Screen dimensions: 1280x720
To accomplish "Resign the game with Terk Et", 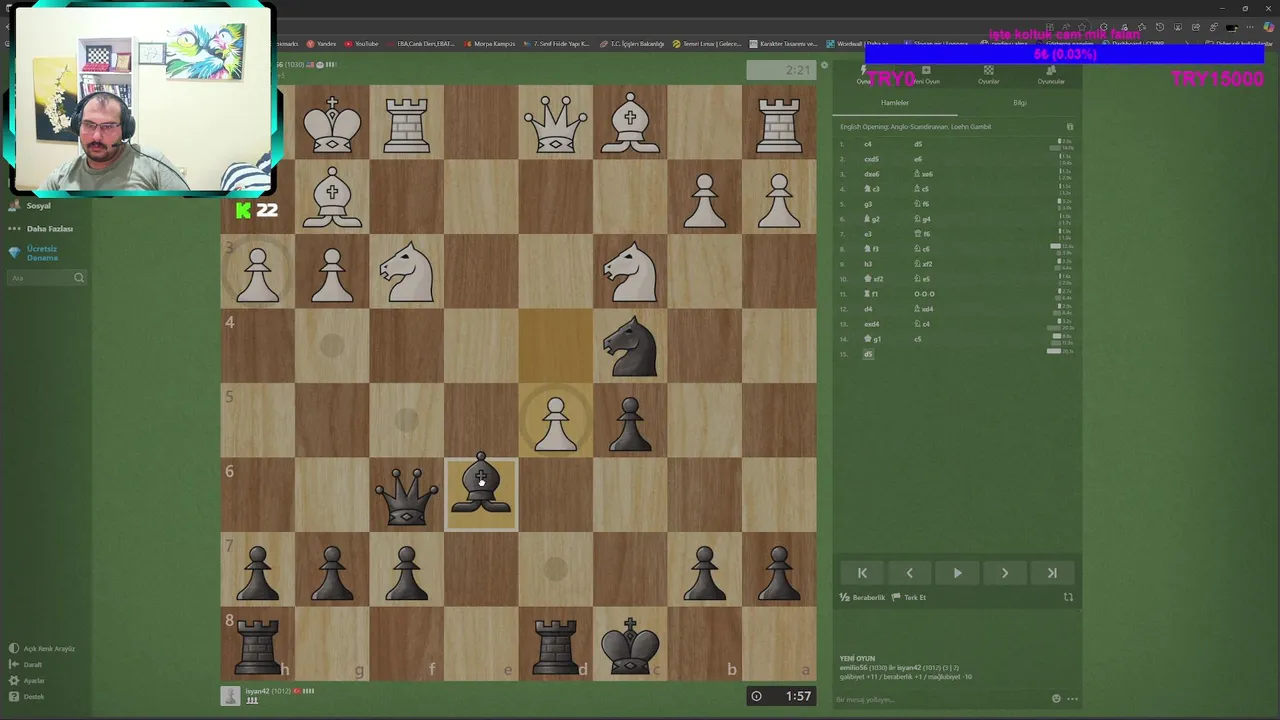I will pyautogui.click(x=909, y=597).
